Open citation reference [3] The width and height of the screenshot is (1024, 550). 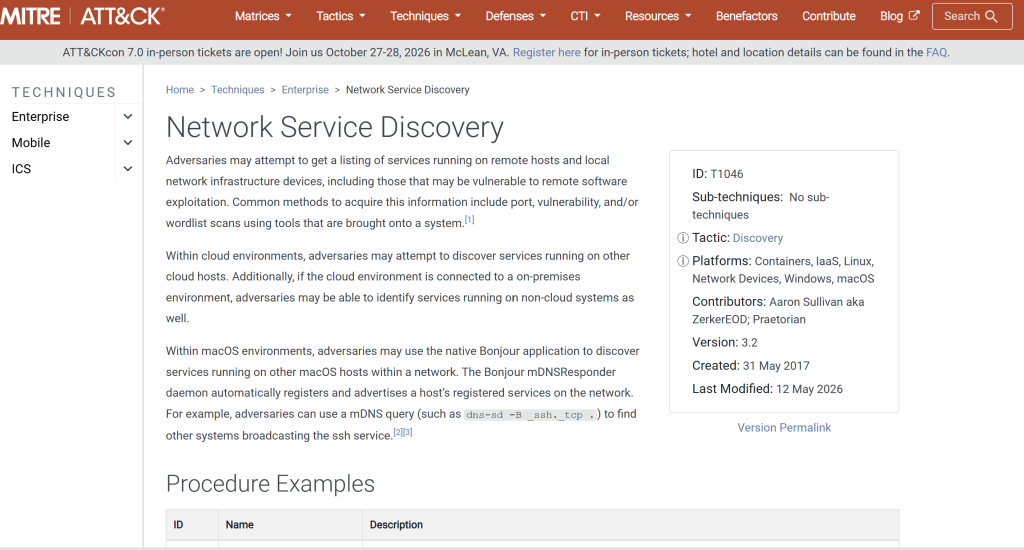[x=408, y=432]
